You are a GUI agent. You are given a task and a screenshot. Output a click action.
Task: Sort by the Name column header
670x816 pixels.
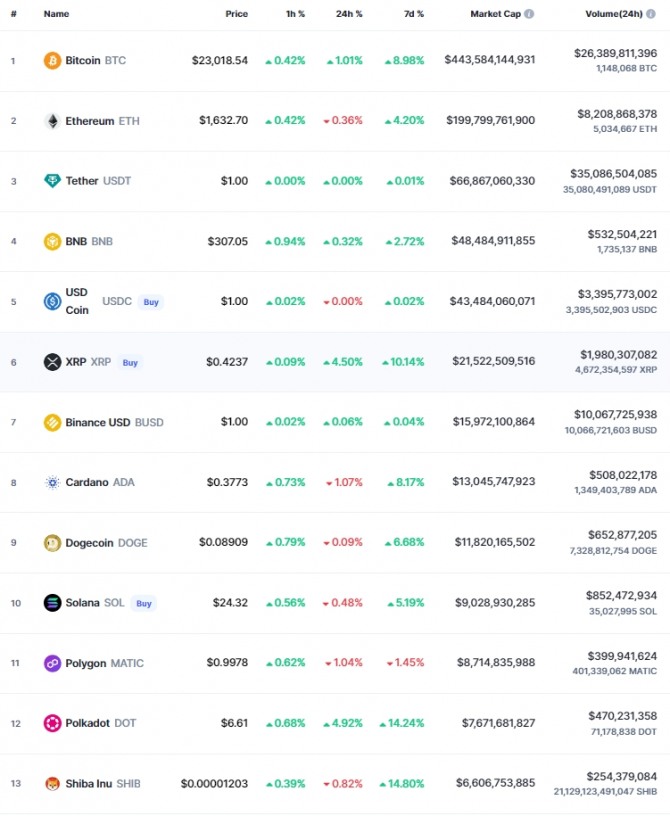point(56,14)
